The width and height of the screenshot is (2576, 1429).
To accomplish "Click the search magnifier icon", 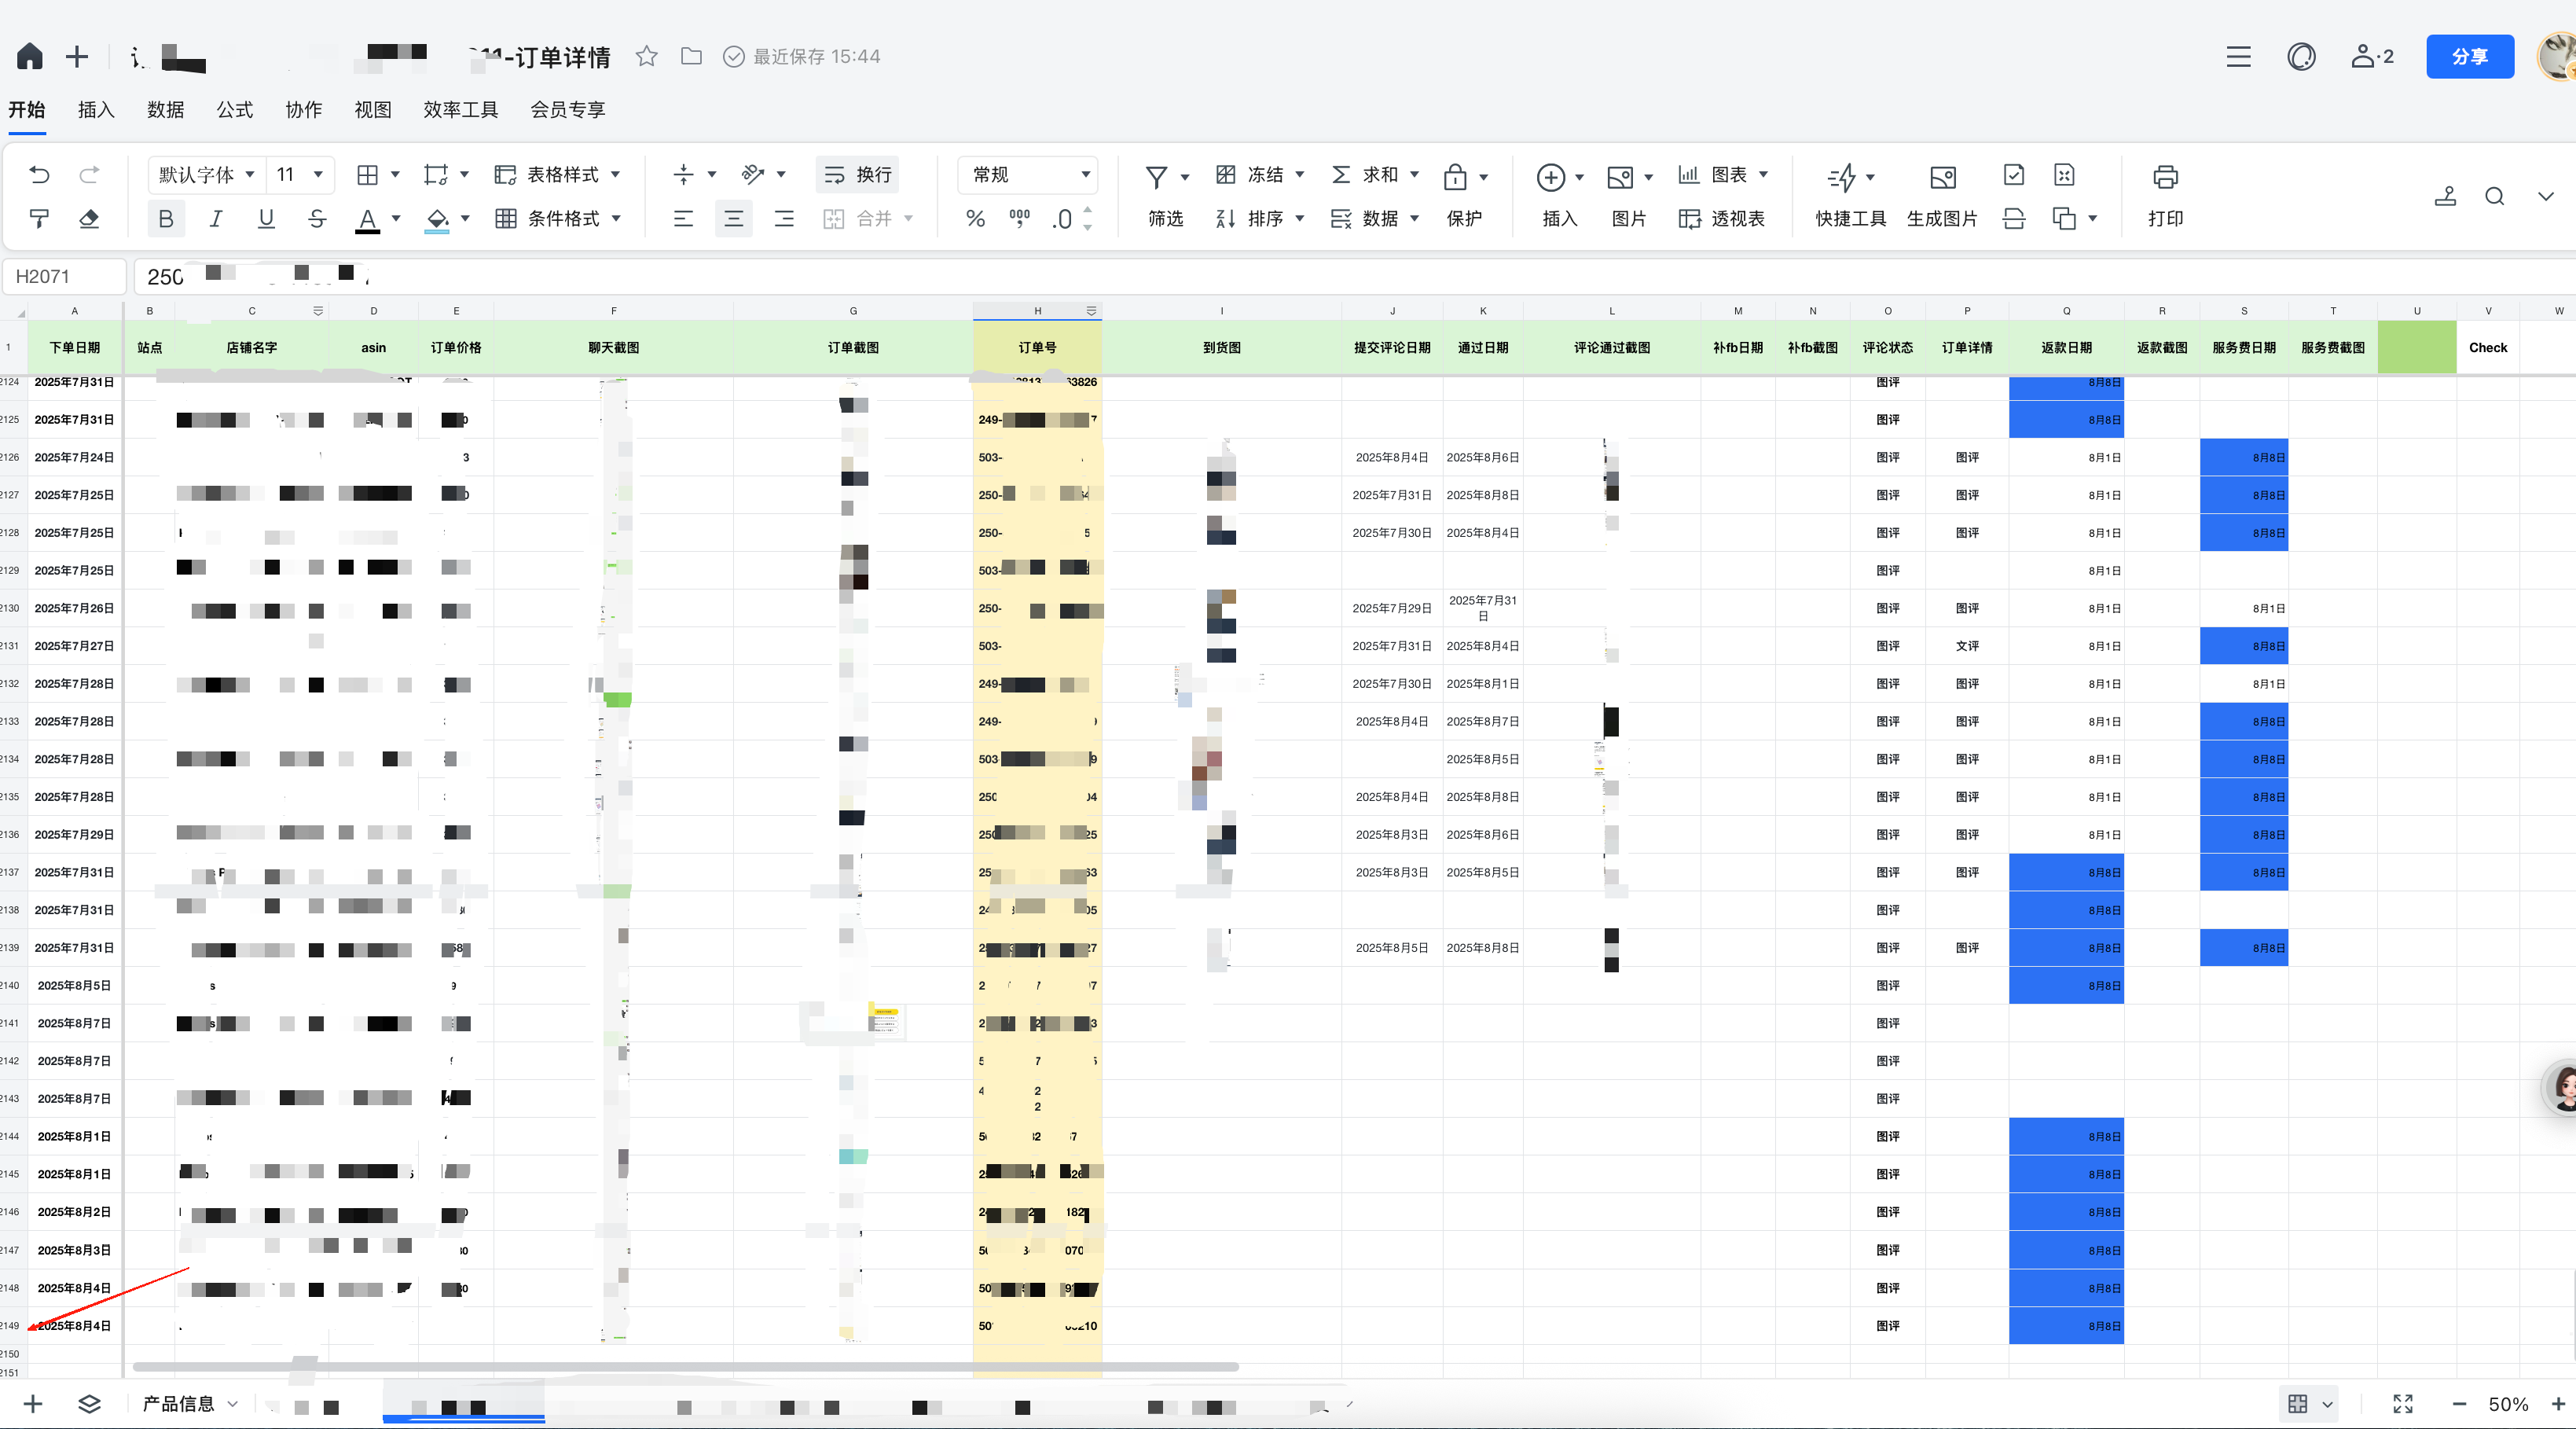I will tap(2494, 196).
